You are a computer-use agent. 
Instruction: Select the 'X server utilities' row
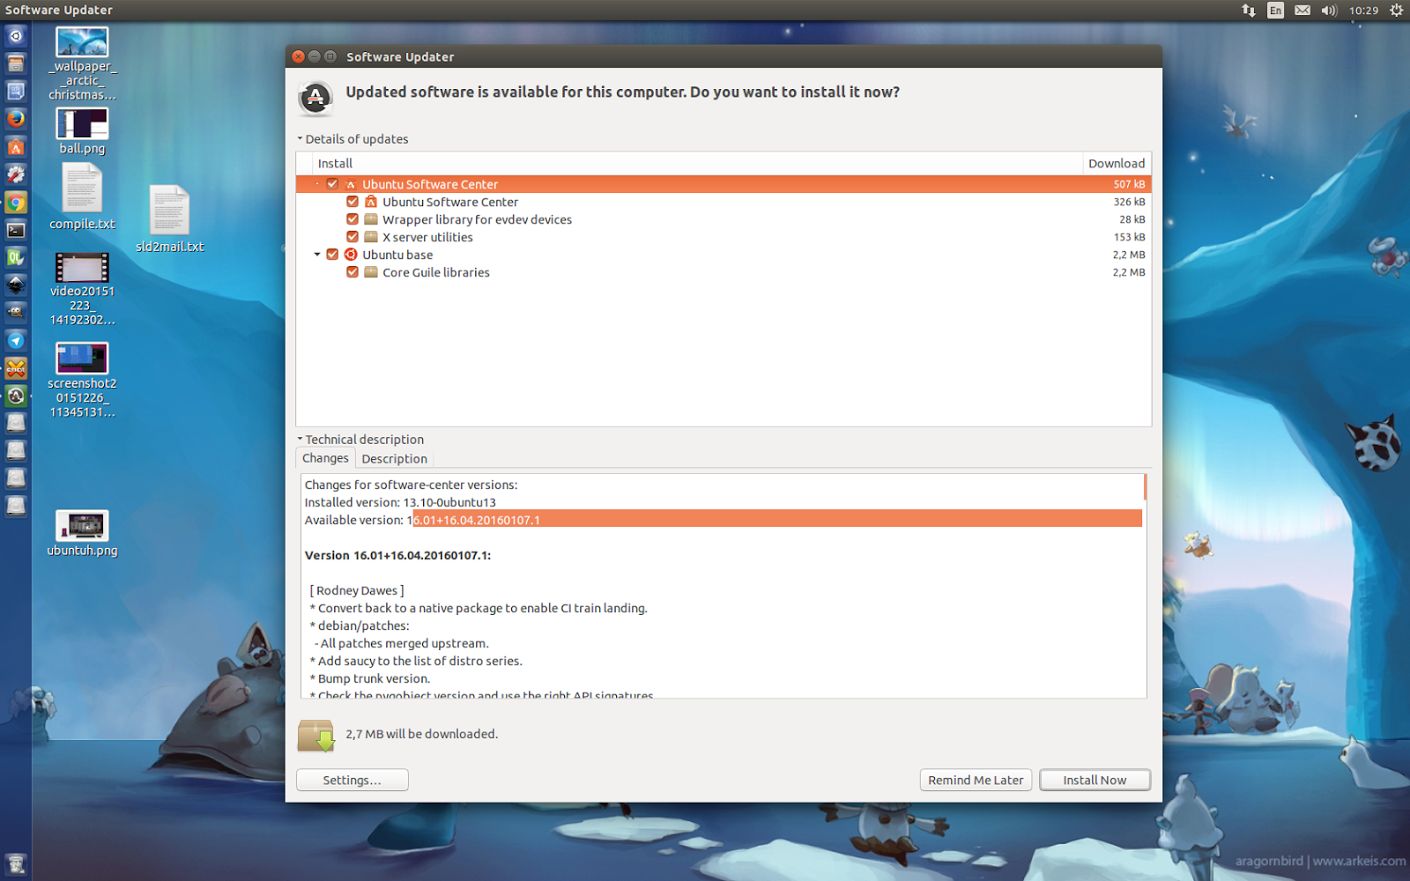pos(724,237)
